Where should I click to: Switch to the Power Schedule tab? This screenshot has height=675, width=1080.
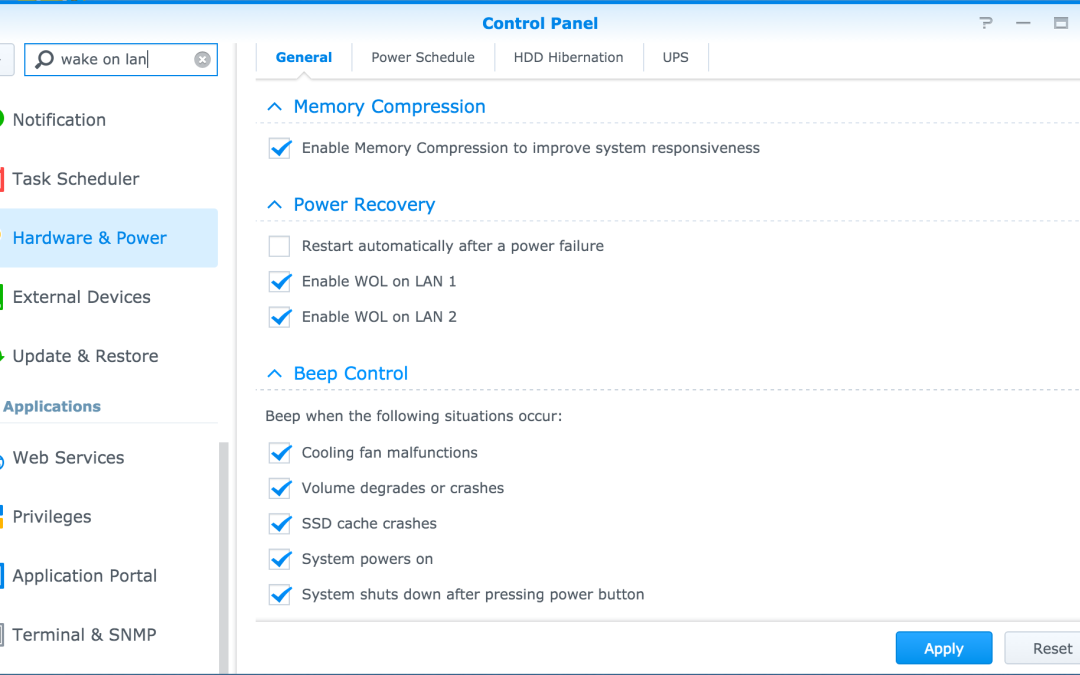pyautogui.click(x=422, y=57)
